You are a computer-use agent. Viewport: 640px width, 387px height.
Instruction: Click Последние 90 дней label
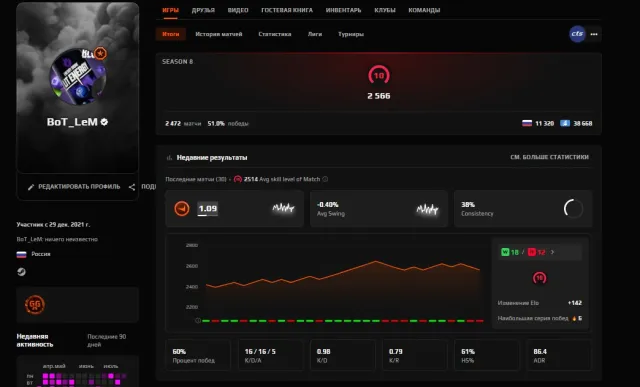[x=107, y=340]
